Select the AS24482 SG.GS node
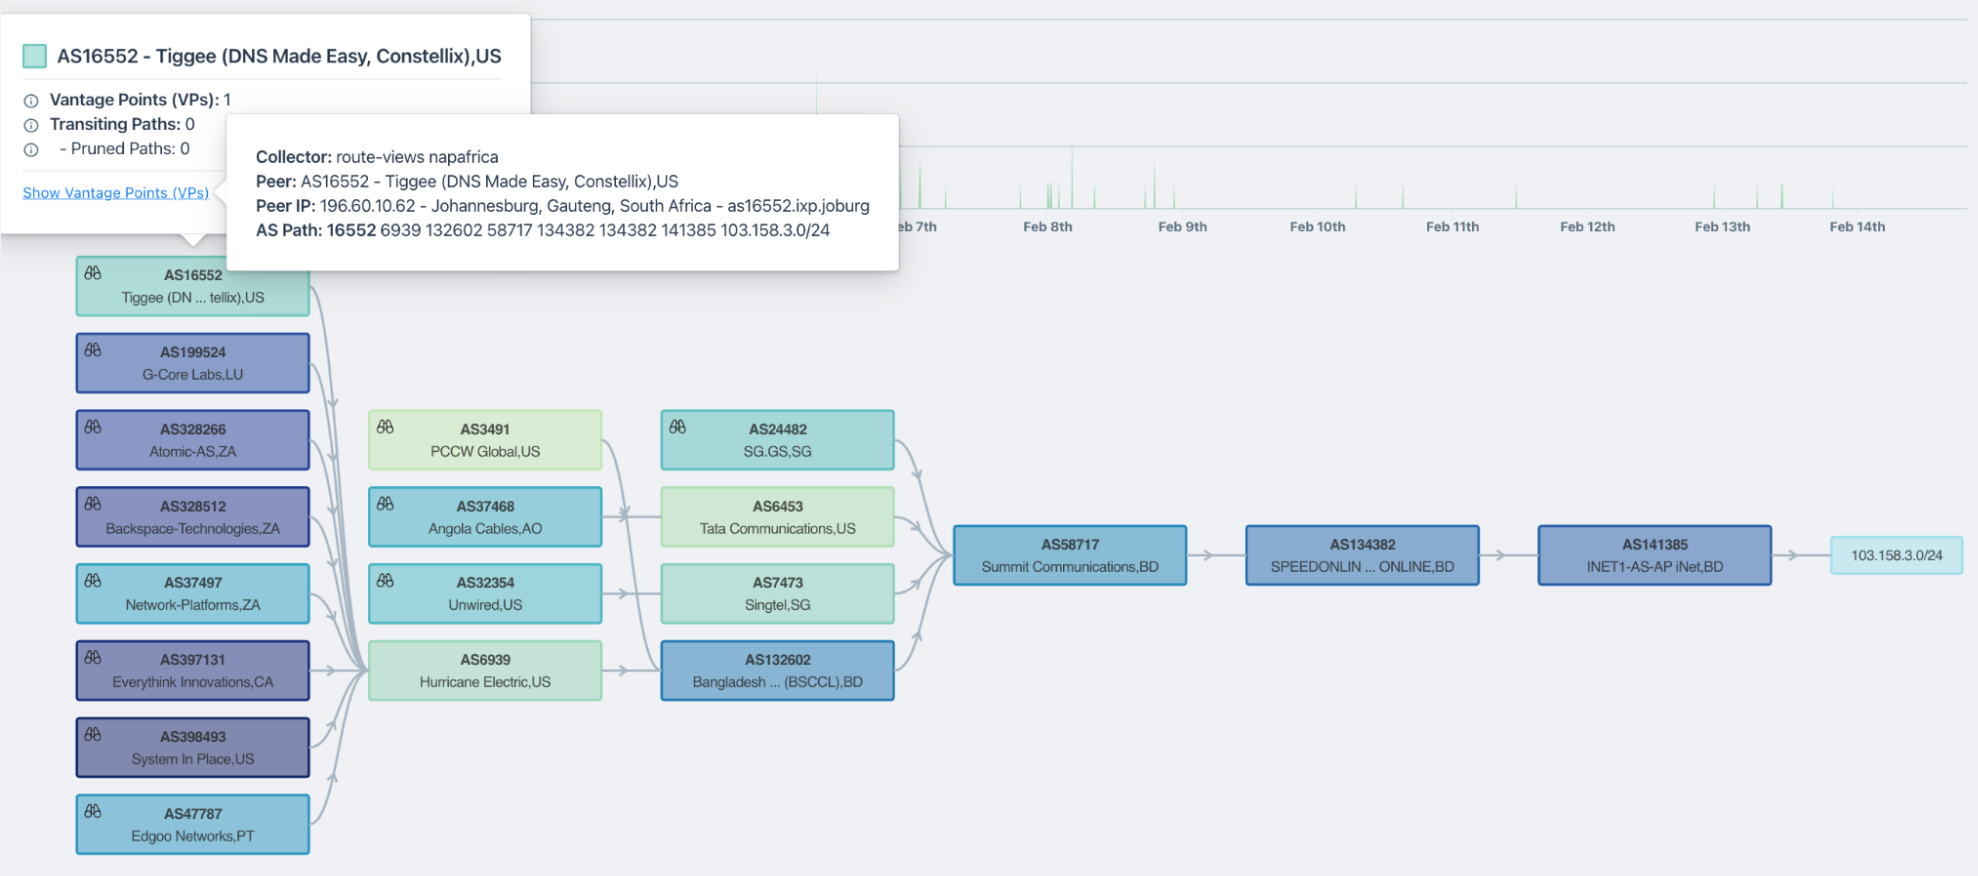Image resolution: width=1978 pixels, height=876 pixels. (777, 440)
